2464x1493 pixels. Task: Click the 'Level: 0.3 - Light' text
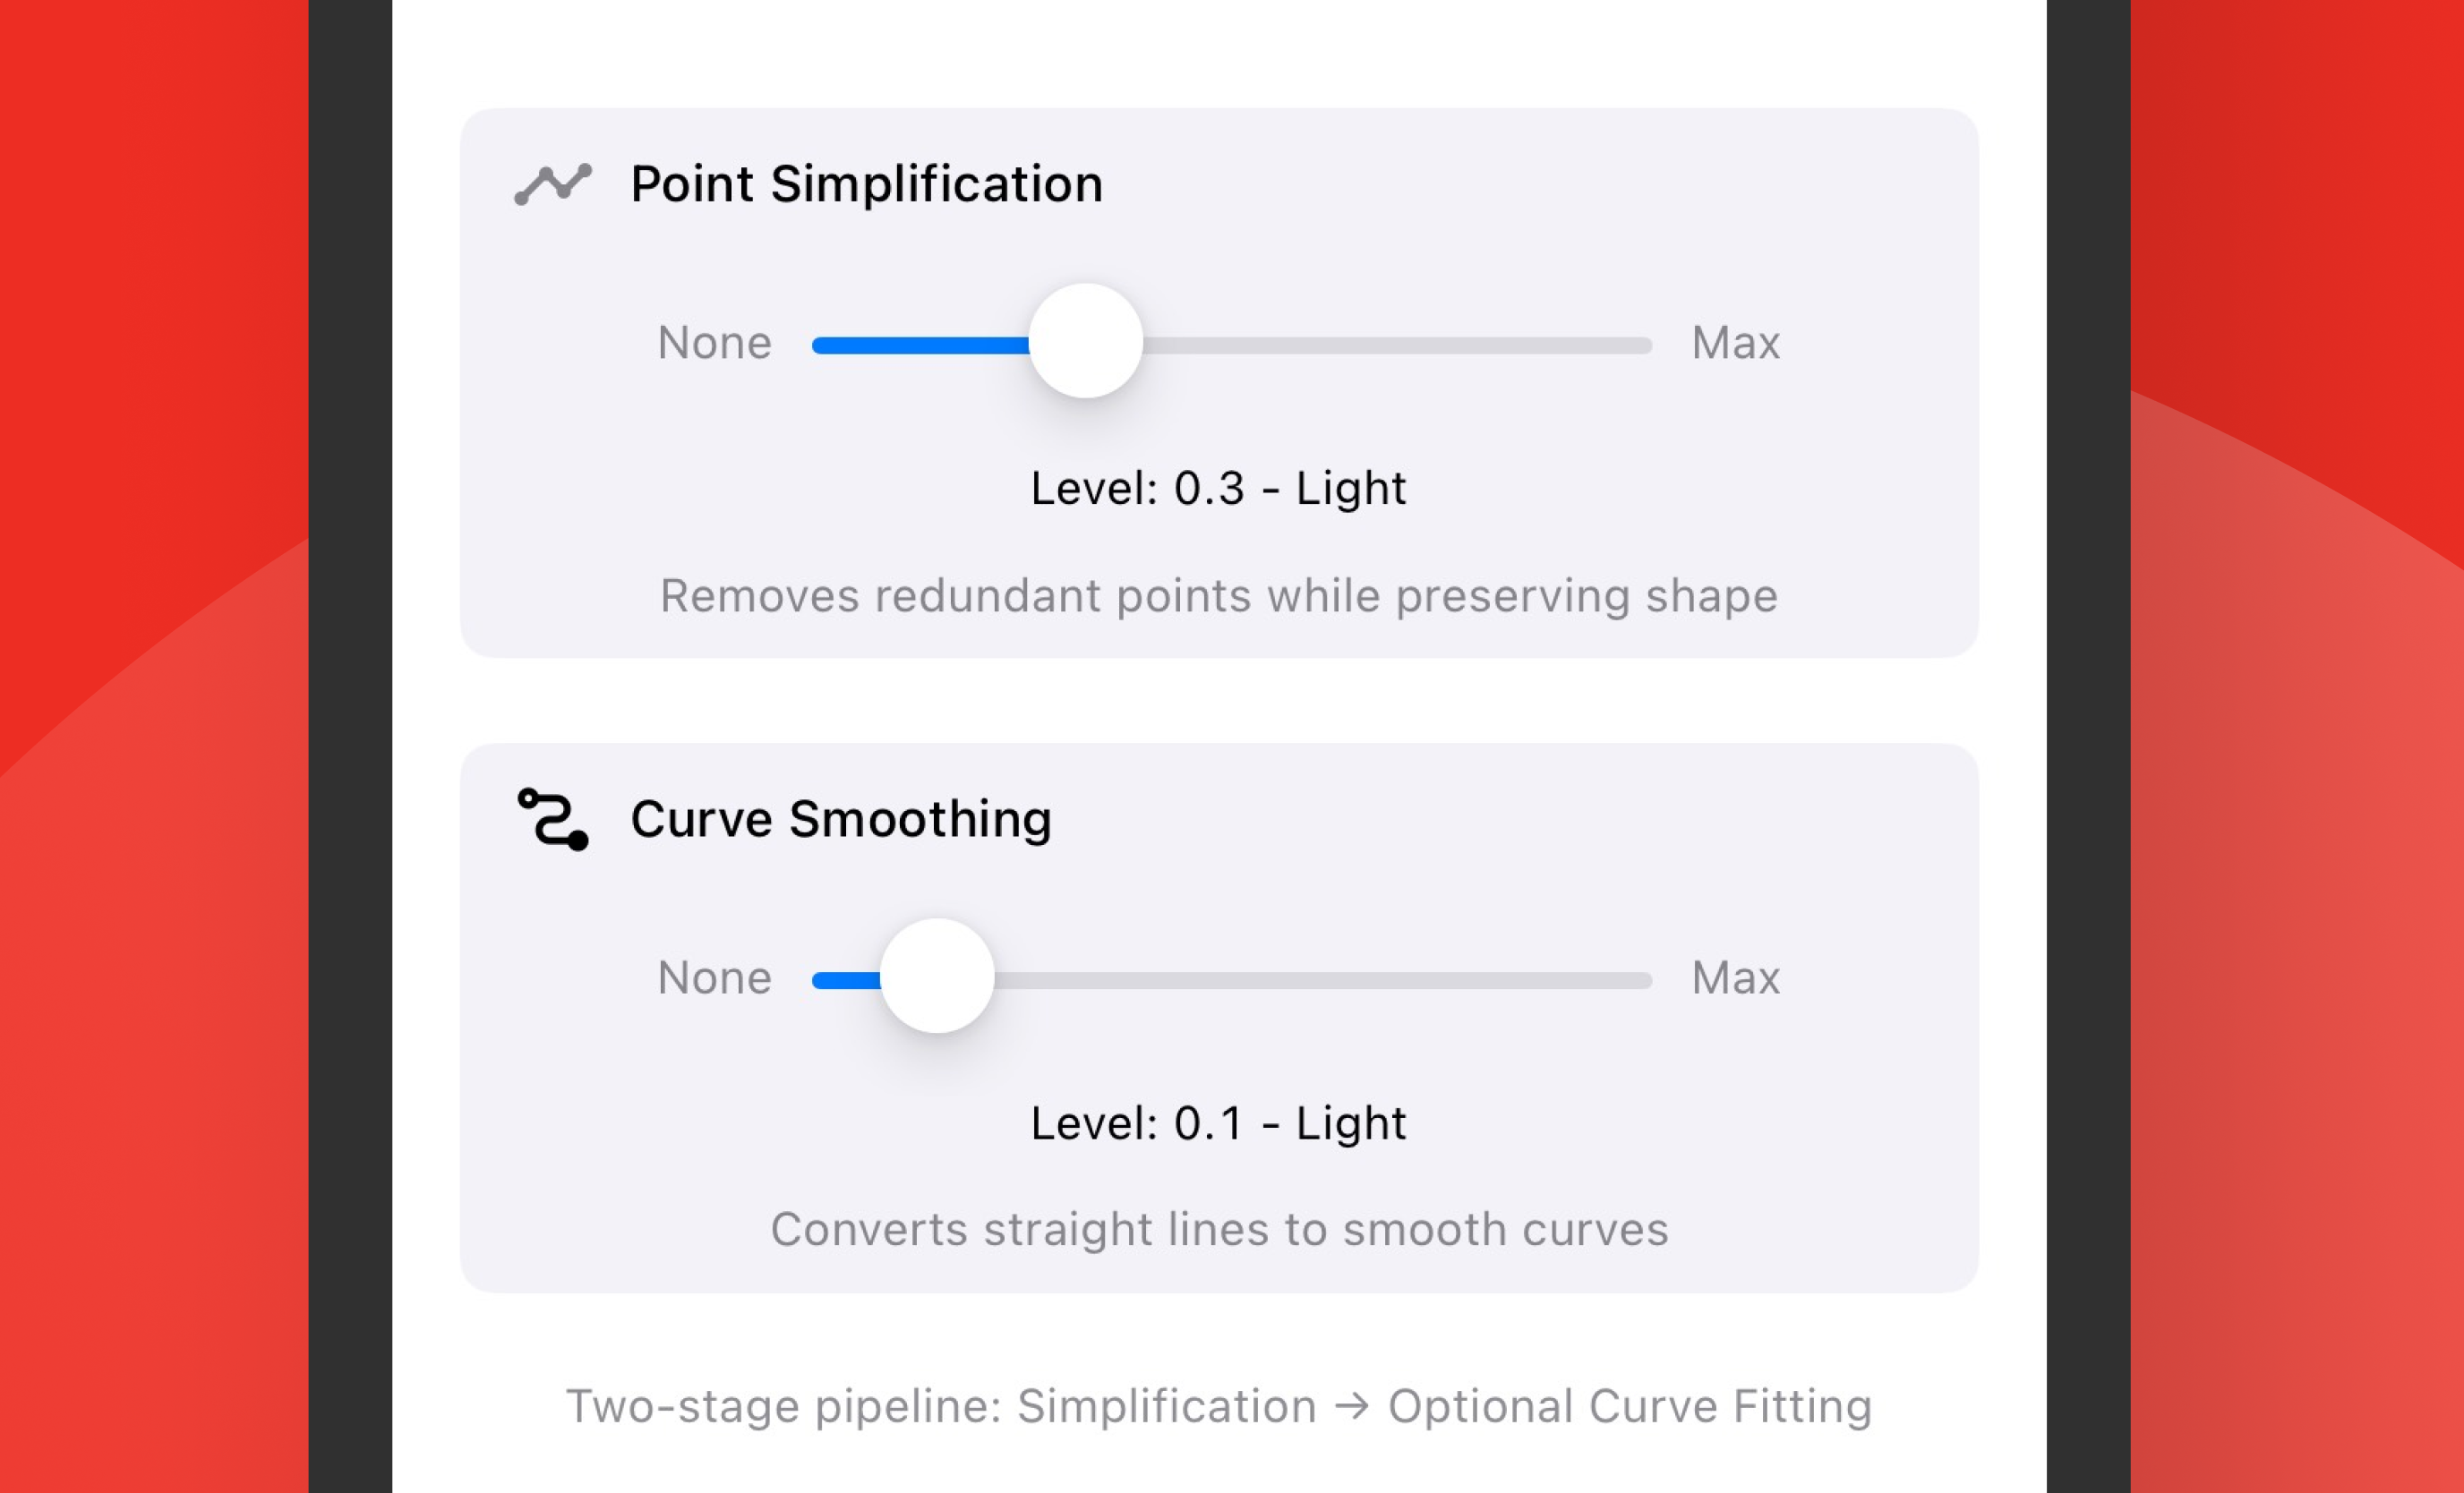coord(1218,489)
